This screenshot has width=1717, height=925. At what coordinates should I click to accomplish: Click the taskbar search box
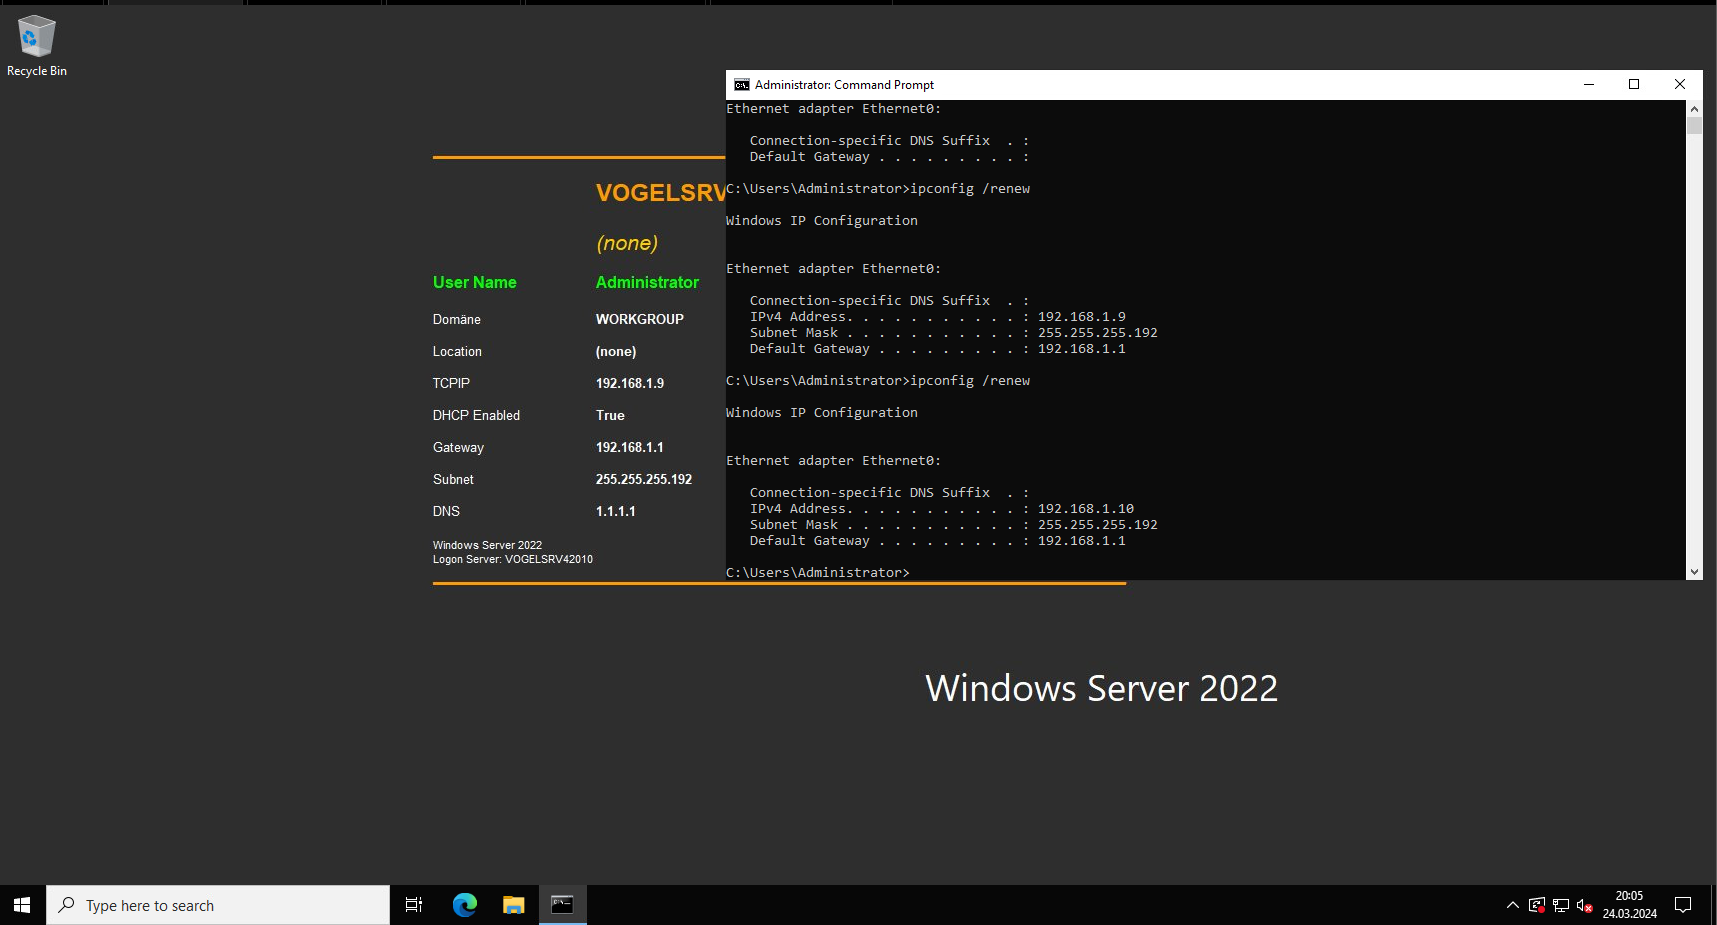218,905
